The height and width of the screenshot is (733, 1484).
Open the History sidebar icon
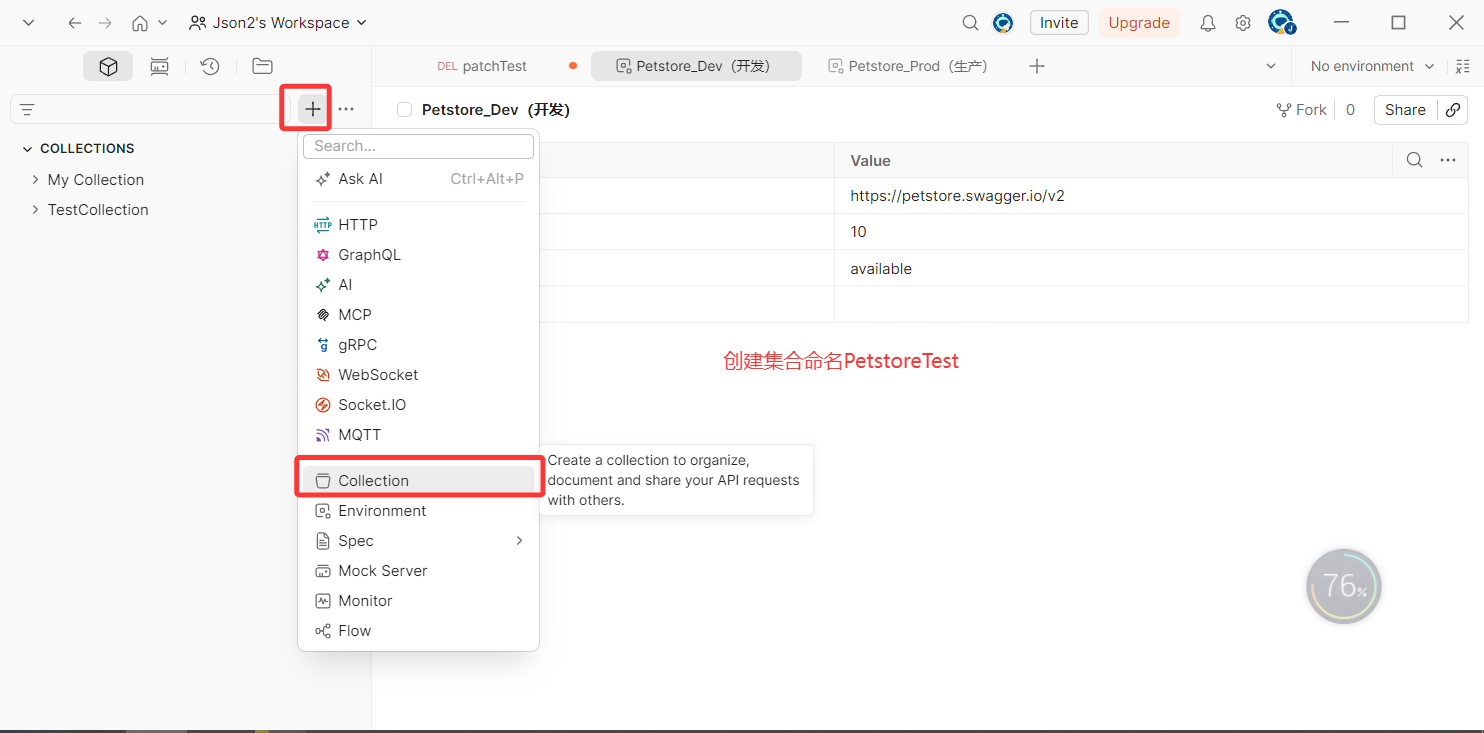210,66
